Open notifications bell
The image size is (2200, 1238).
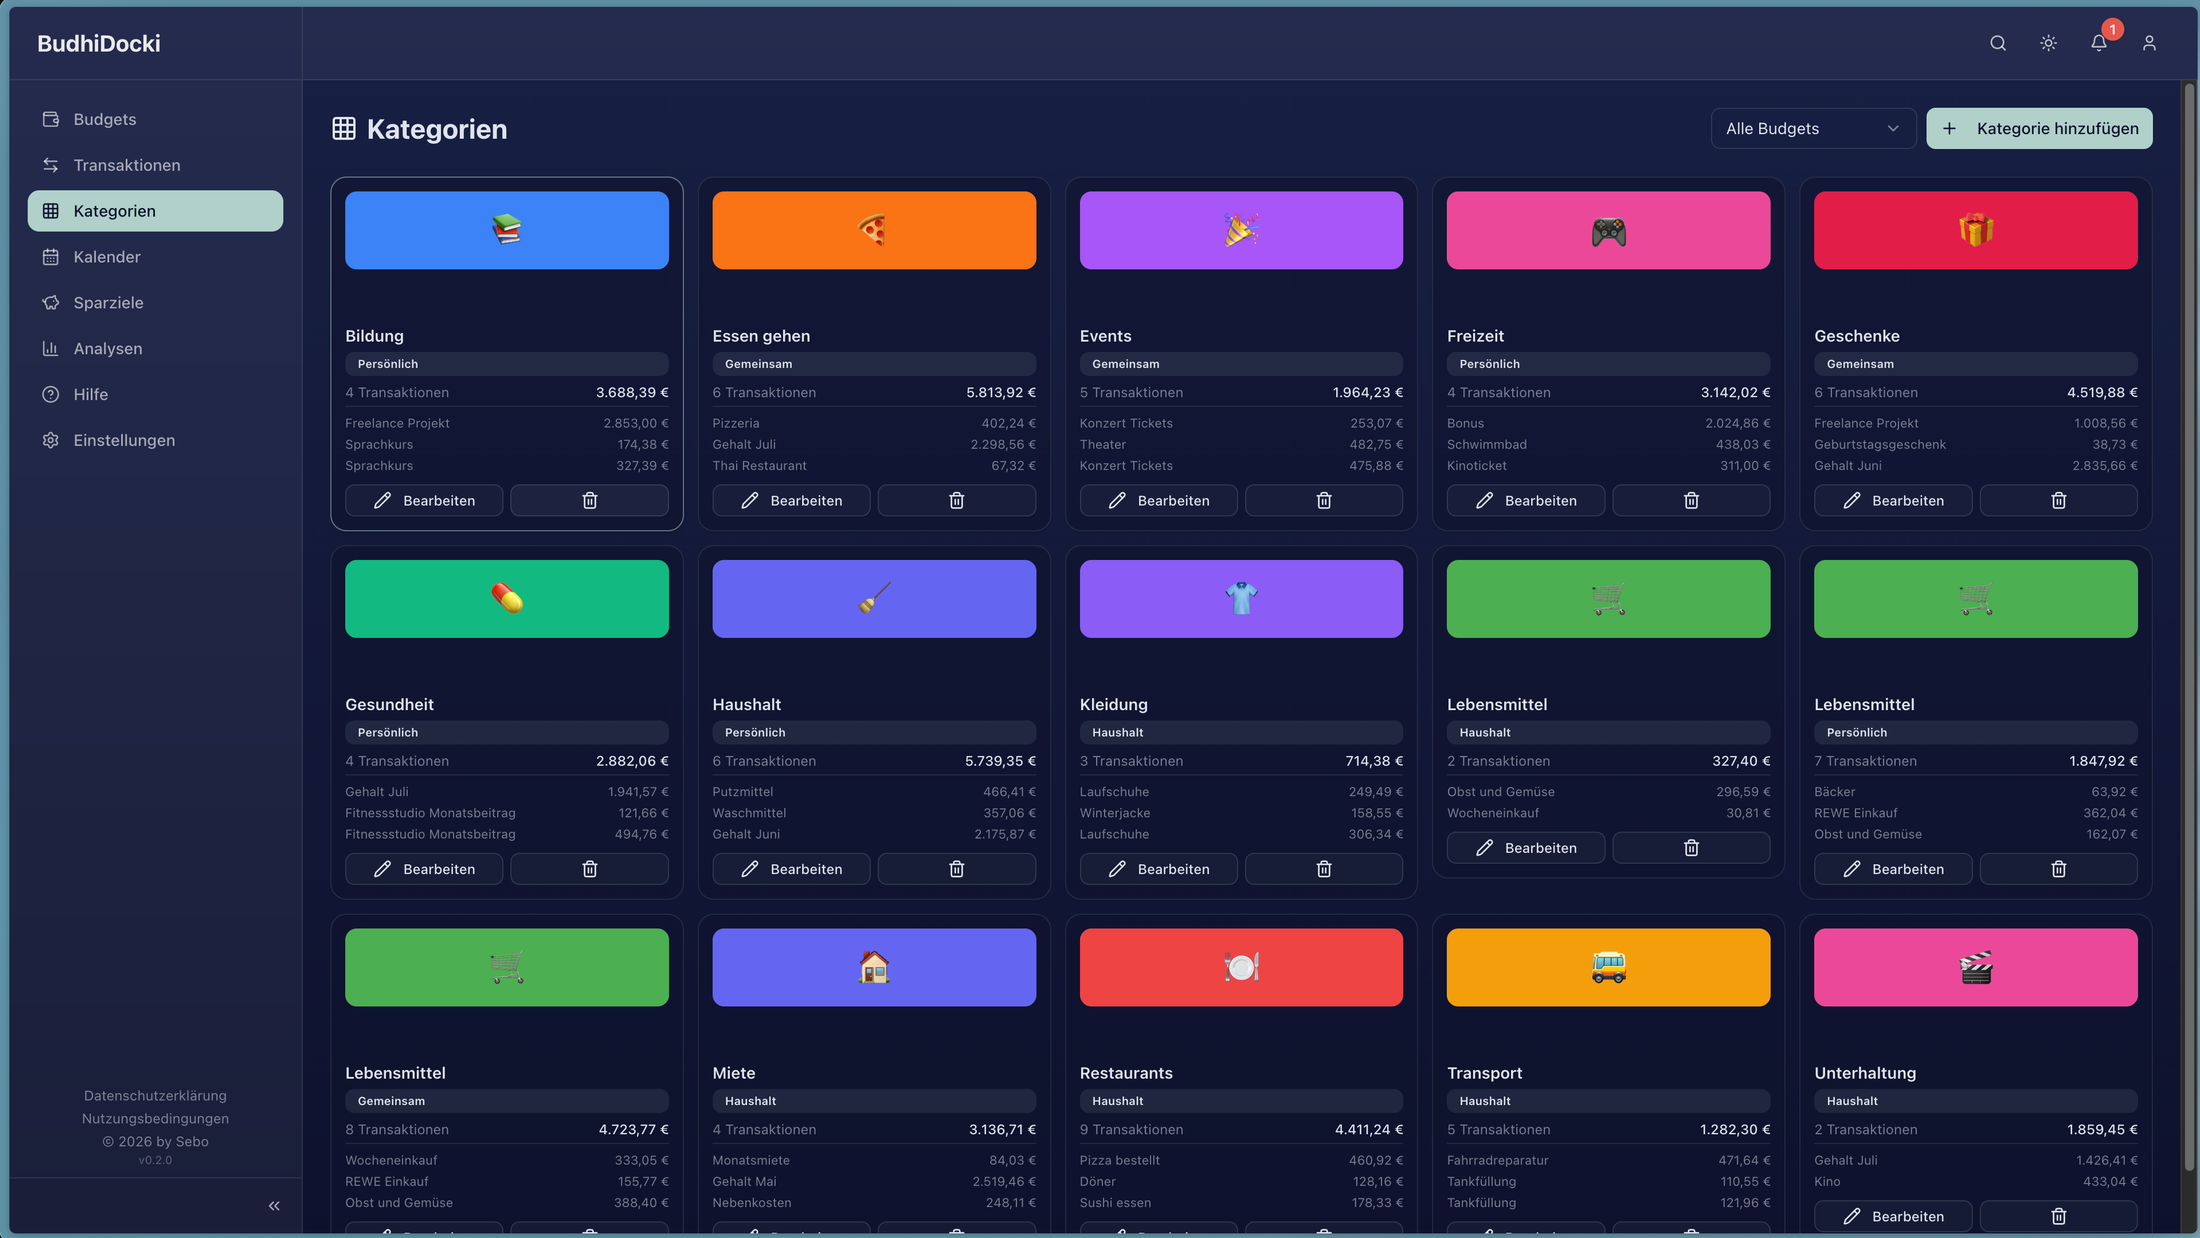(2099, 43)
